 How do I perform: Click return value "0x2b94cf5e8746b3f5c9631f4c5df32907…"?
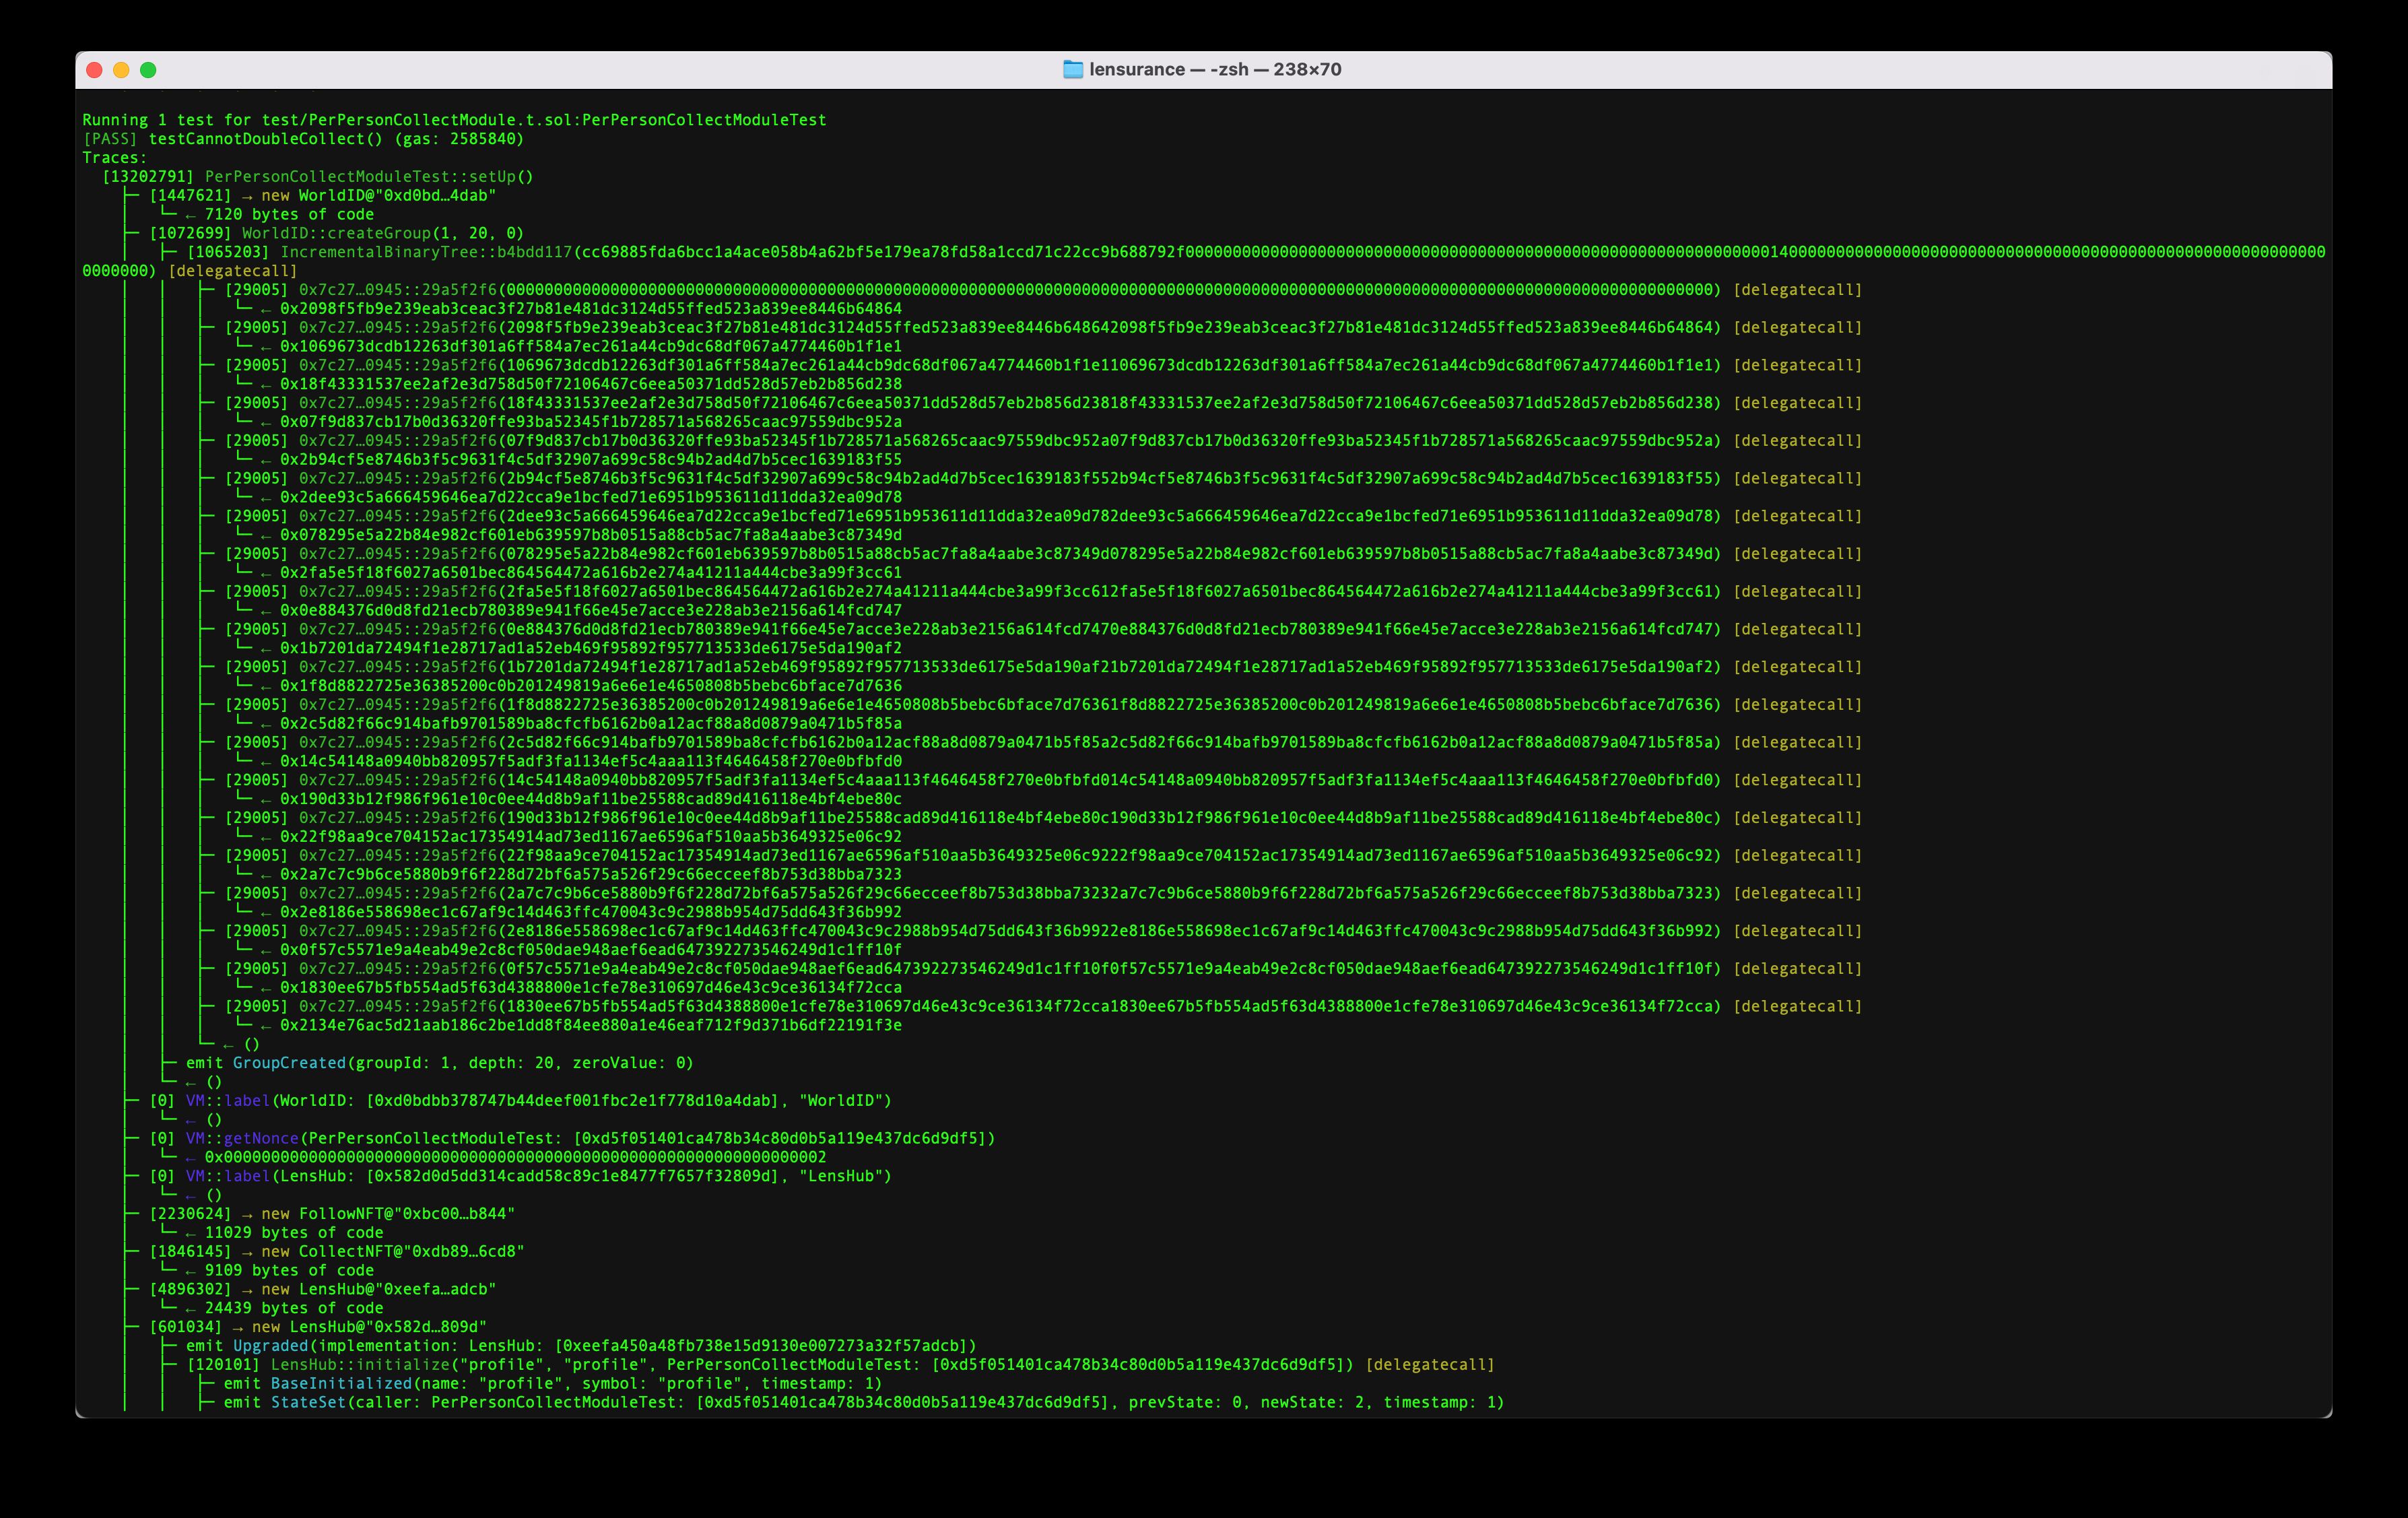[x=591, y=460]
